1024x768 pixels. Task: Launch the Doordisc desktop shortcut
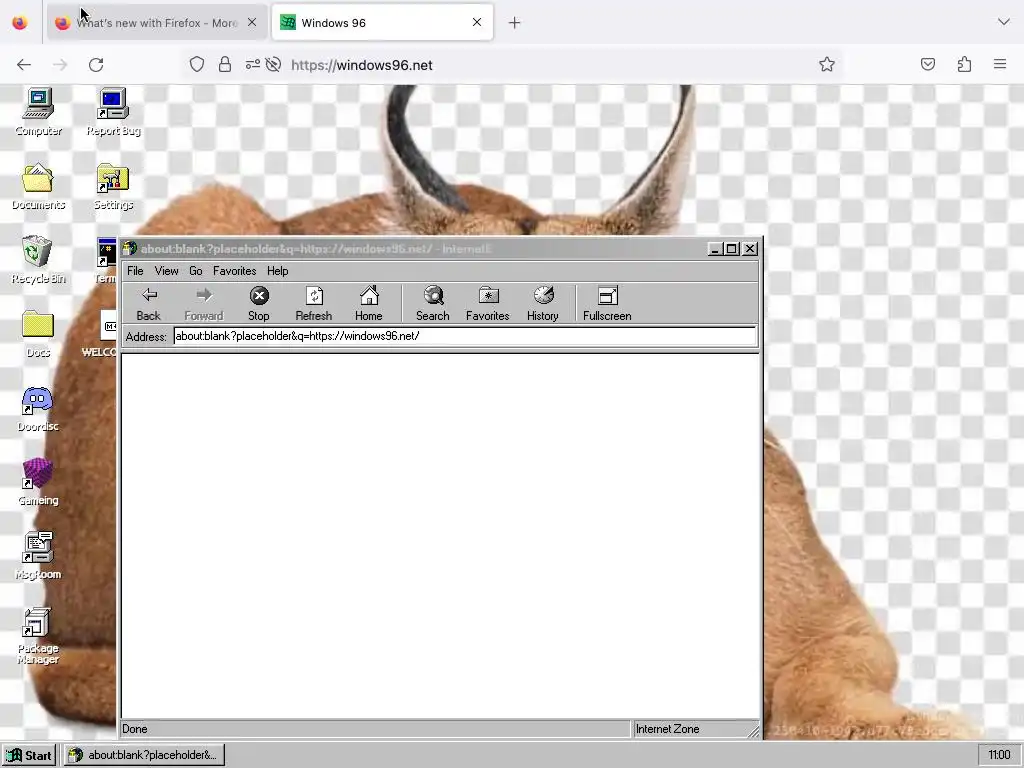pos(38,408)
